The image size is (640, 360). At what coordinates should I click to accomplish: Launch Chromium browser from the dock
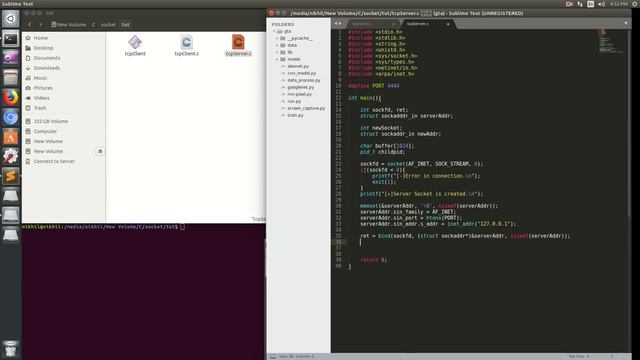11,117
